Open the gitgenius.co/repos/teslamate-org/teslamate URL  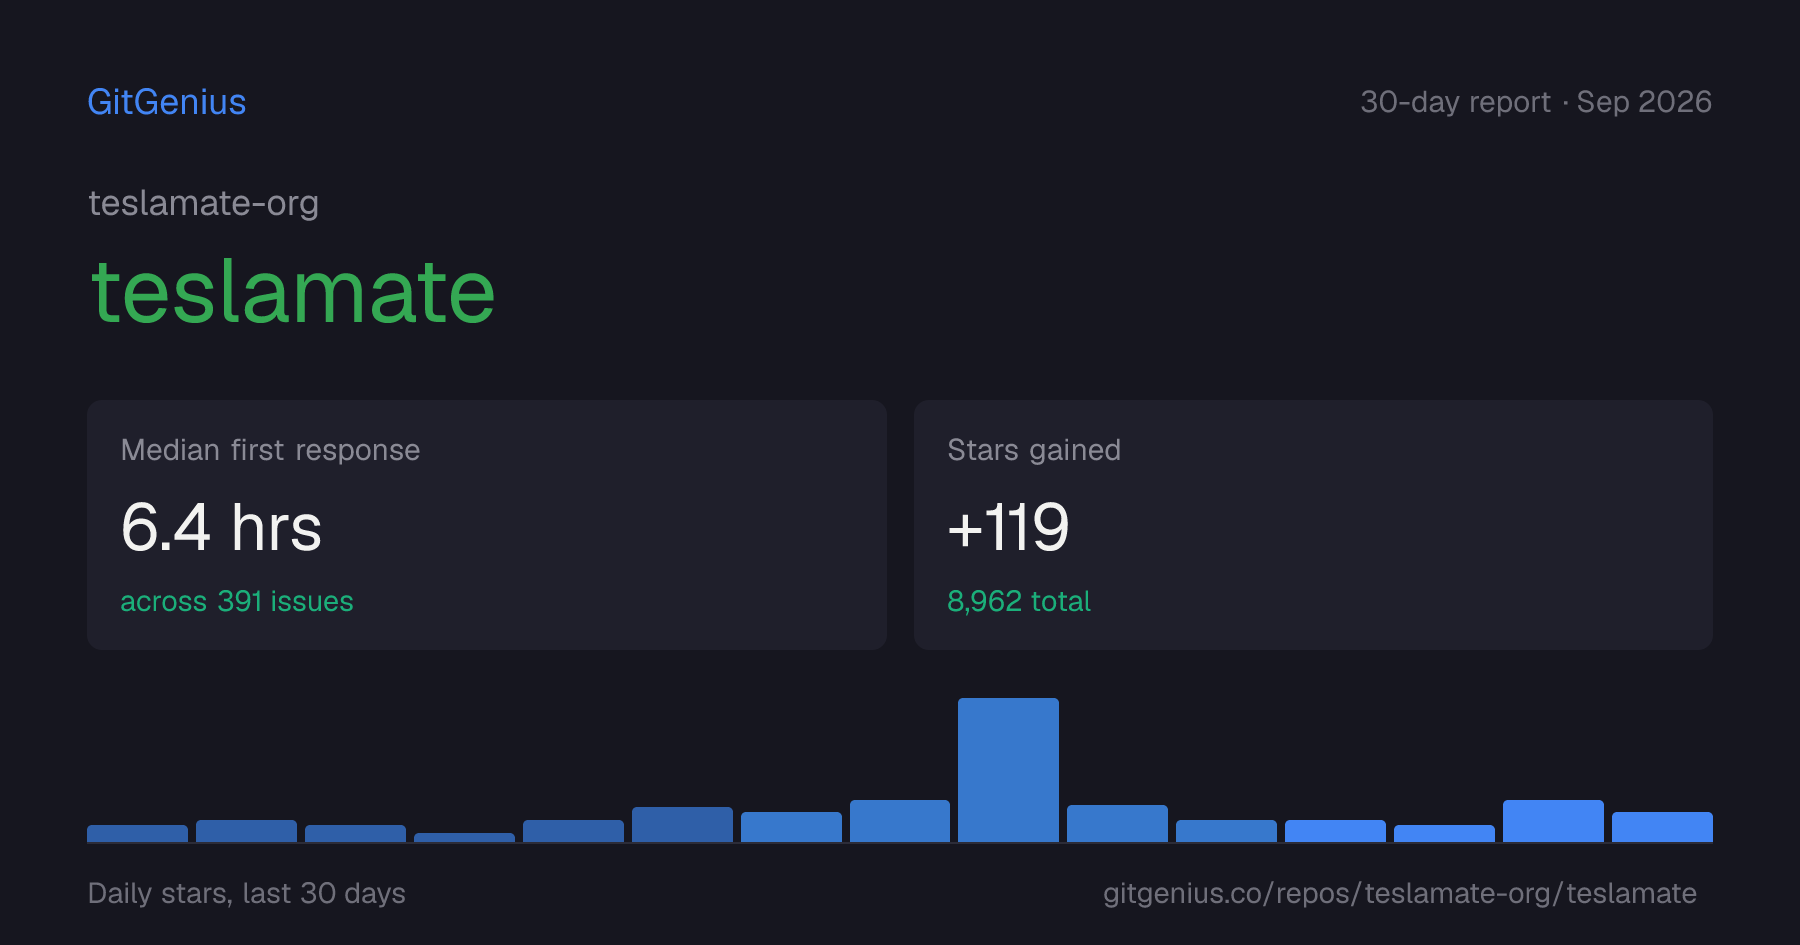[x=1400, y=893]
